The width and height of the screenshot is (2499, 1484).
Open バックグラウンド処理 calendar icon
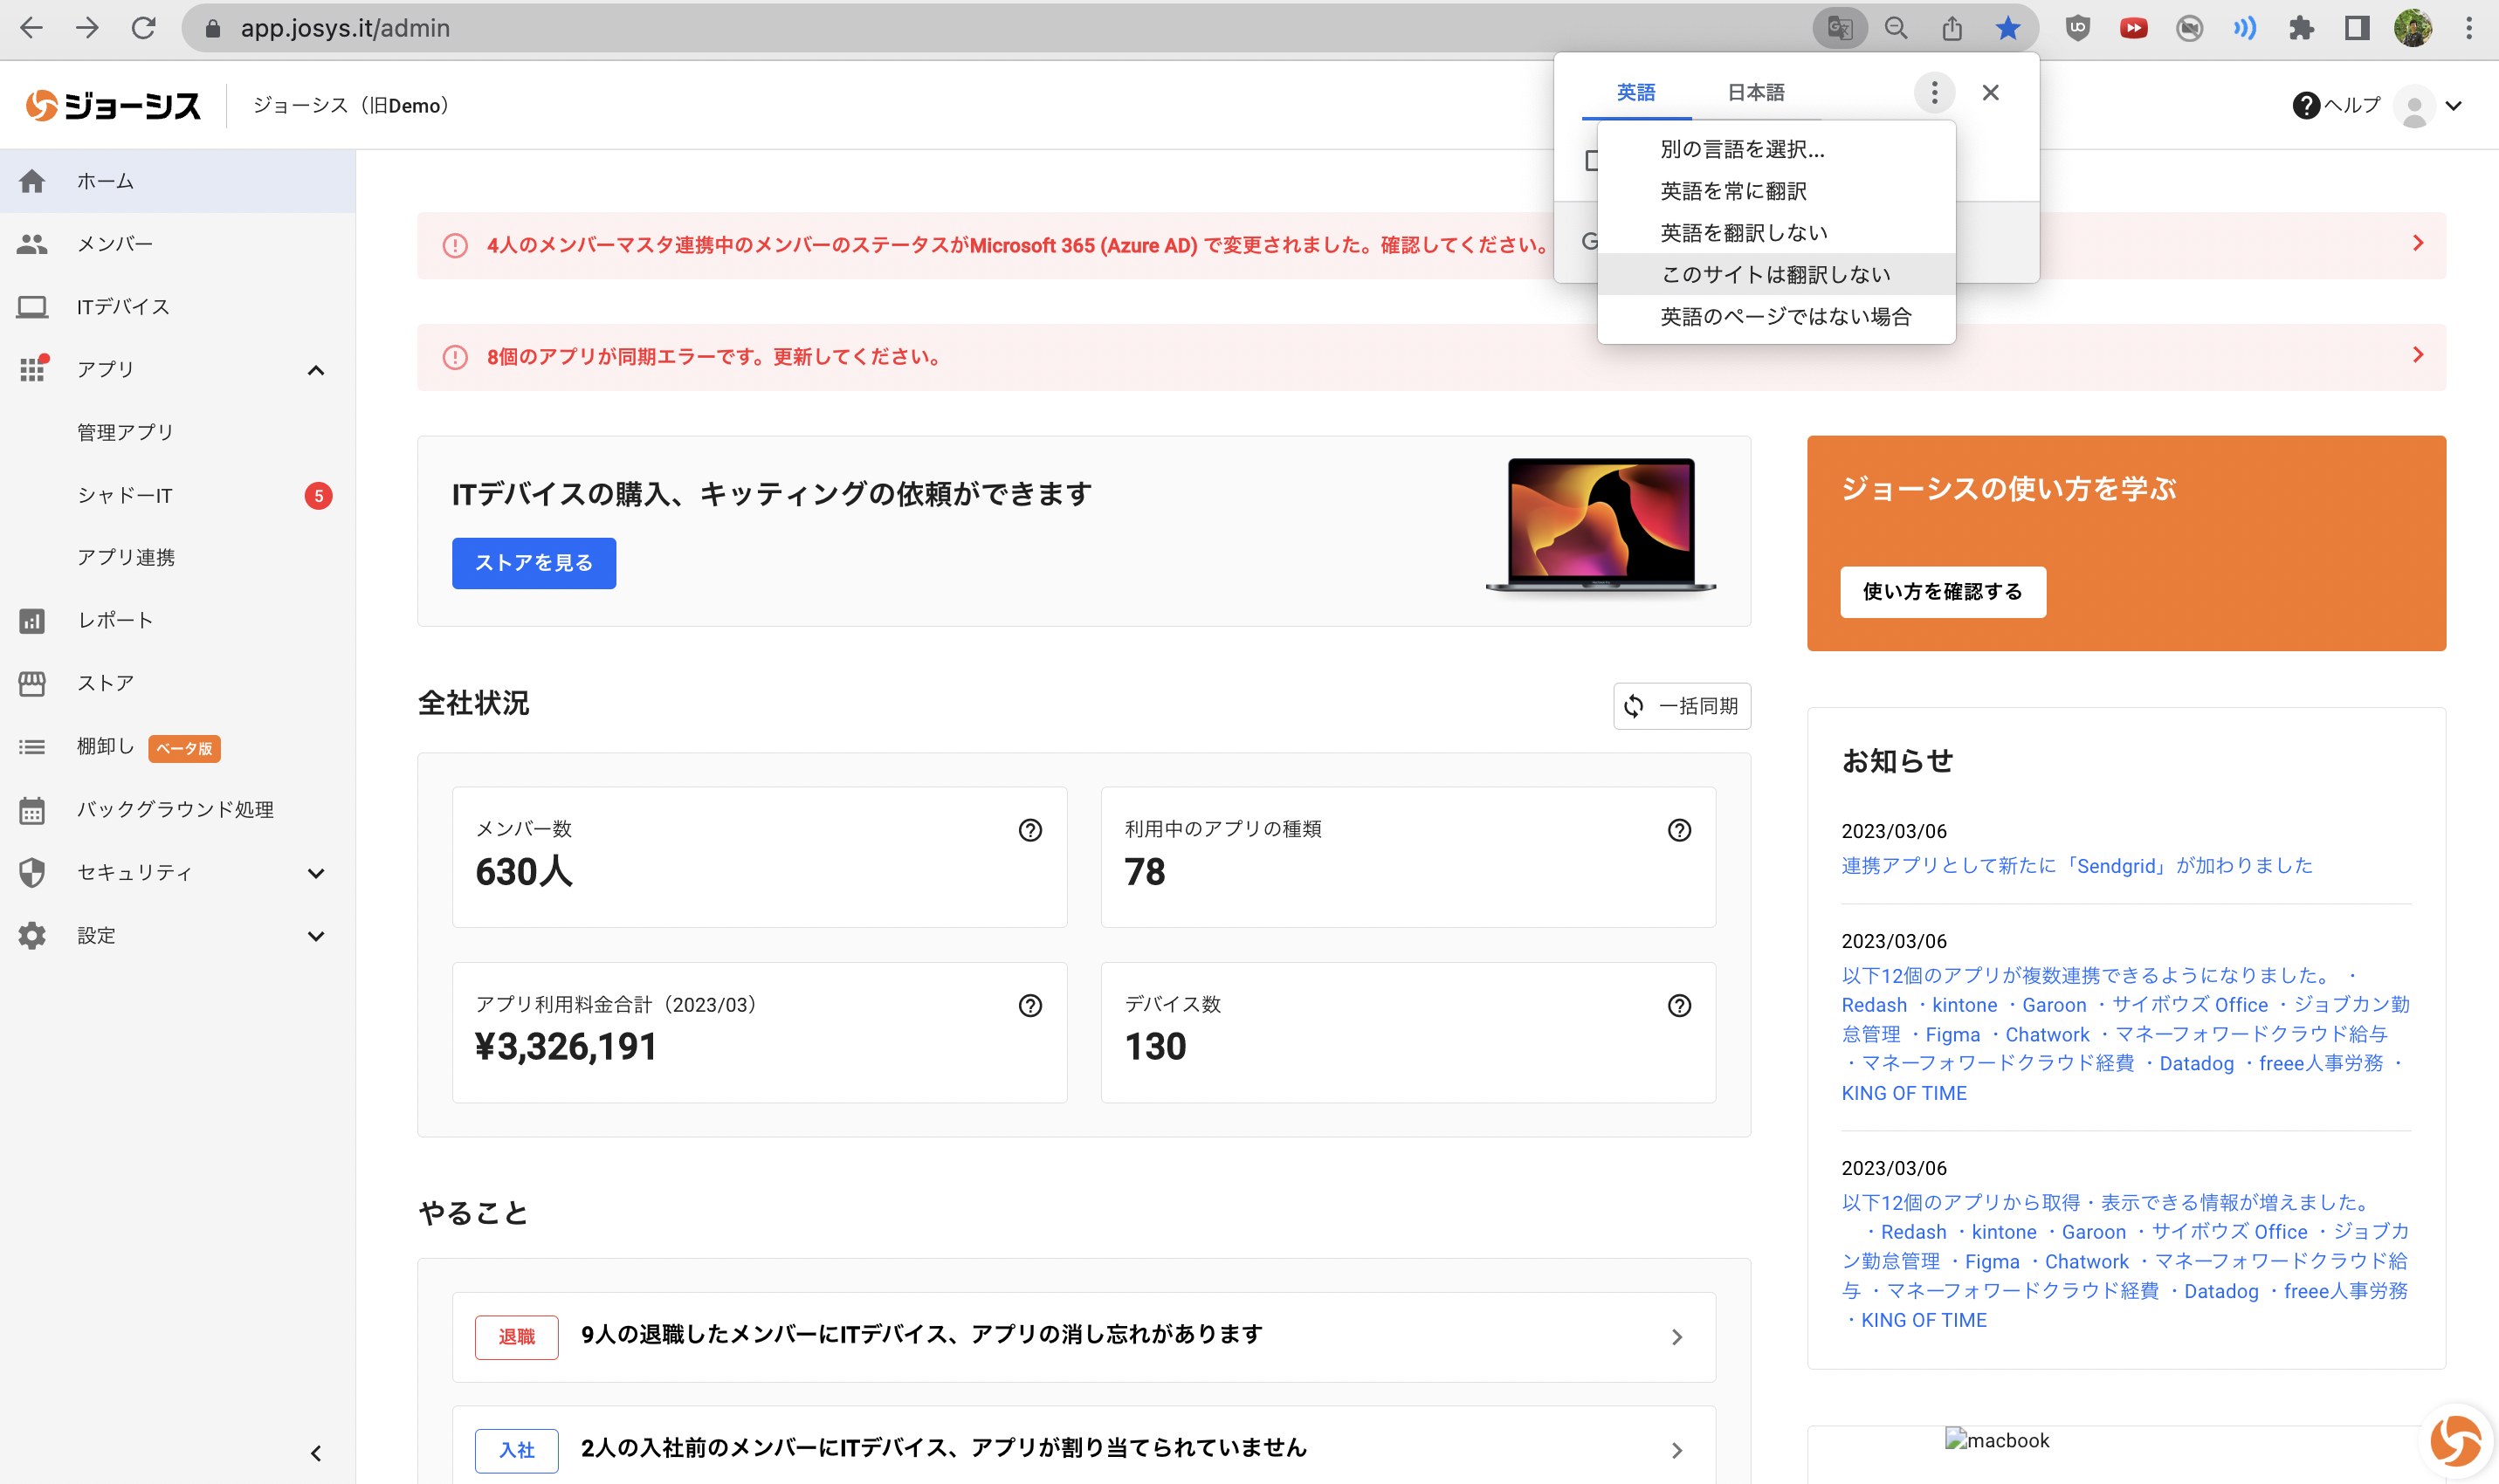coord(33,810)
